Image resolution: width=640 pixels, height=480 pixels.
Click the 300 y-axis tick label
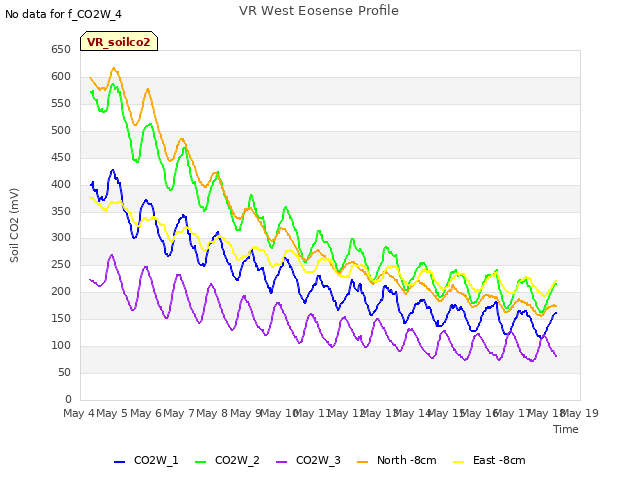coord(61,238)
